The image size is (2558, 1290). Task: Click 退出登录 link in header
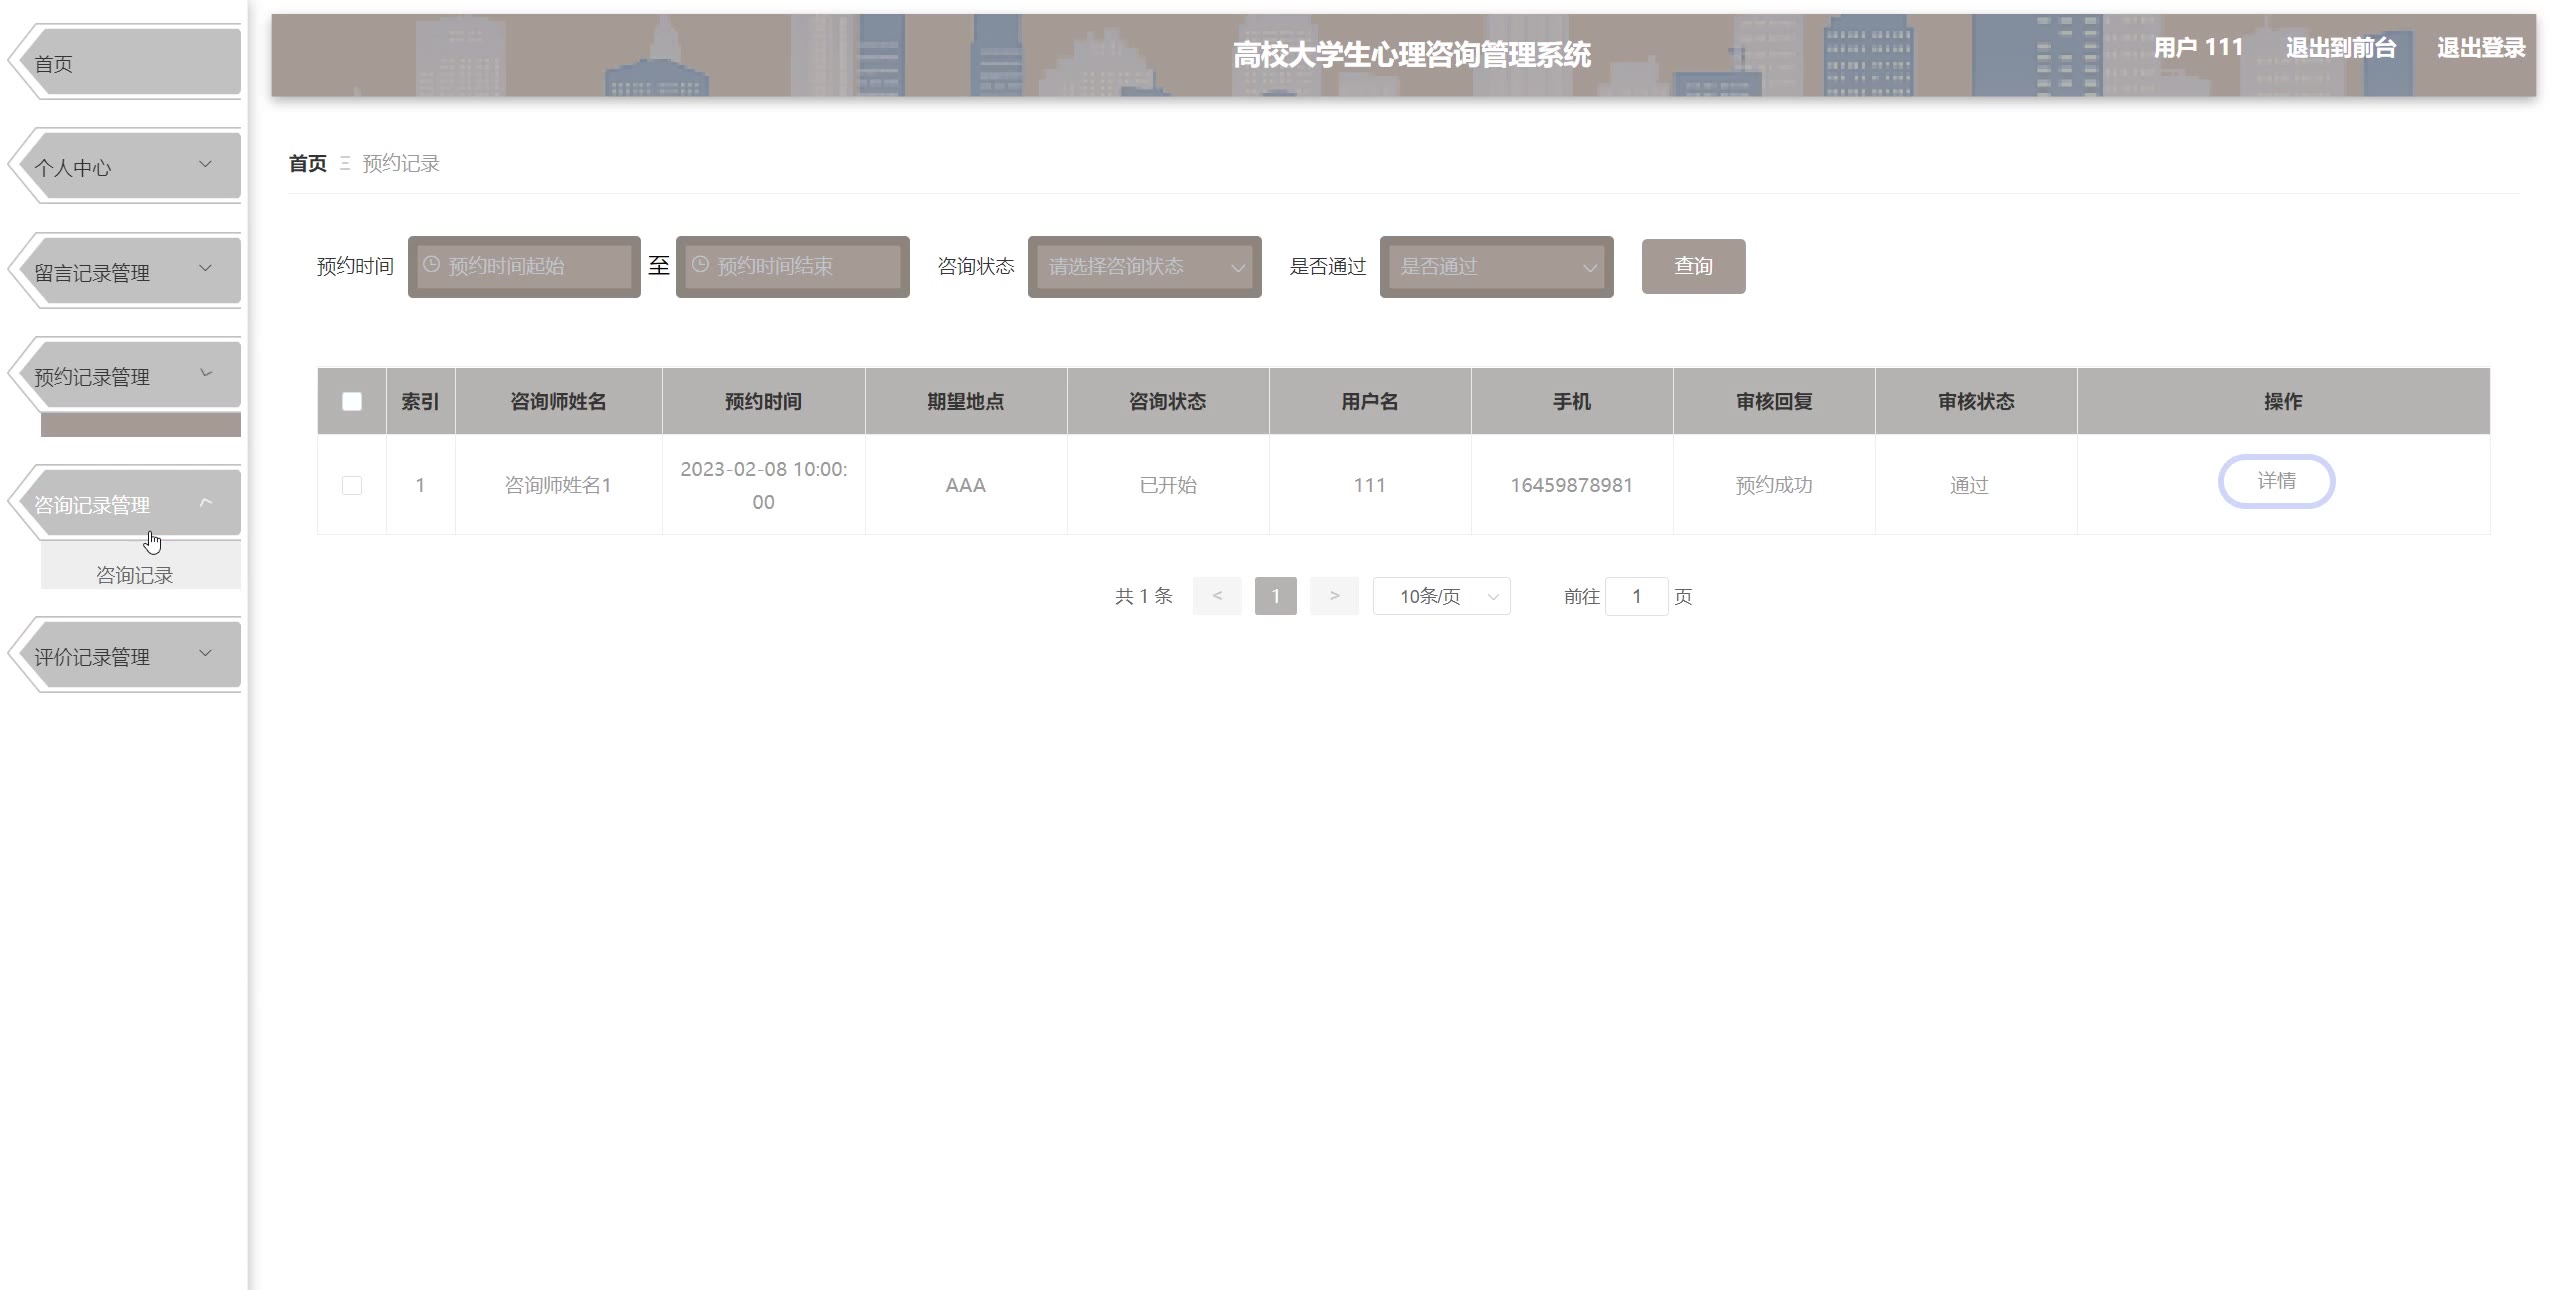coord(2480,48)
